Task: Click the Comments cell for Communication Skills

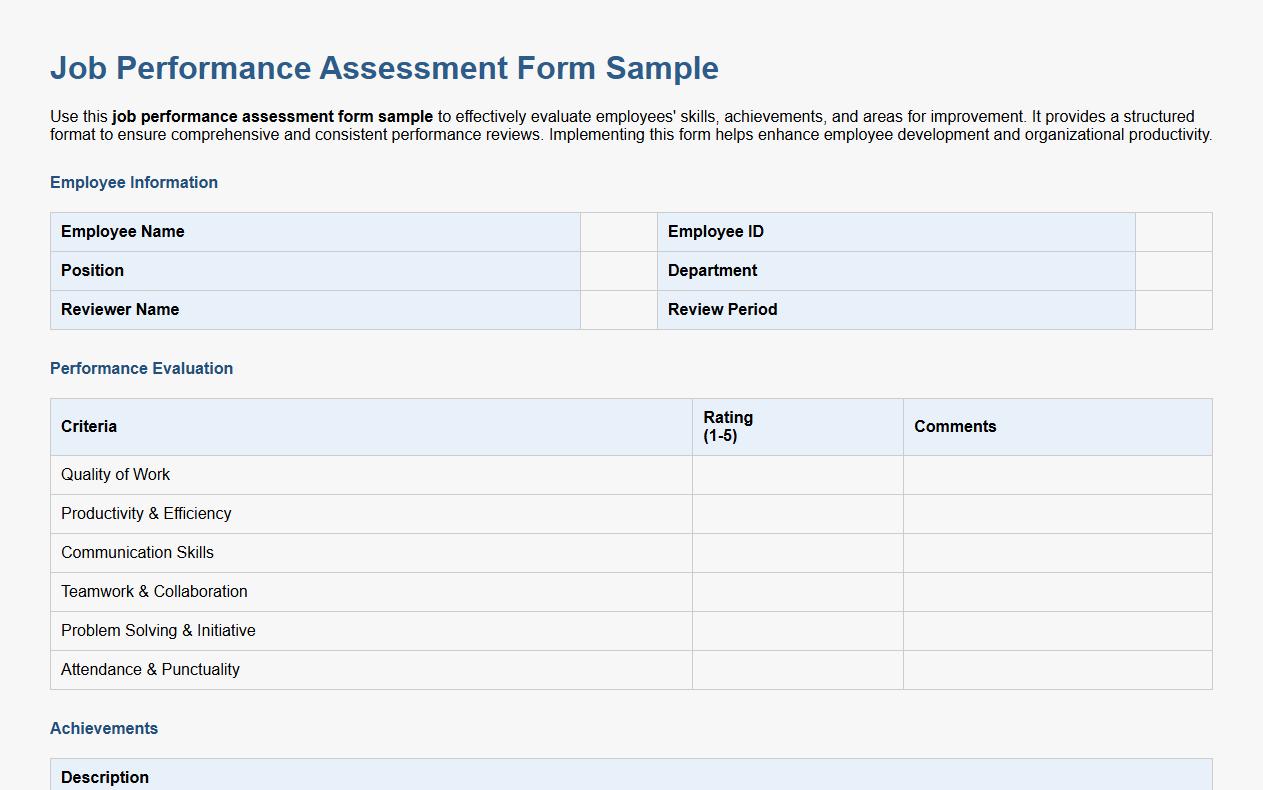Action: (x=1056, y=552)
